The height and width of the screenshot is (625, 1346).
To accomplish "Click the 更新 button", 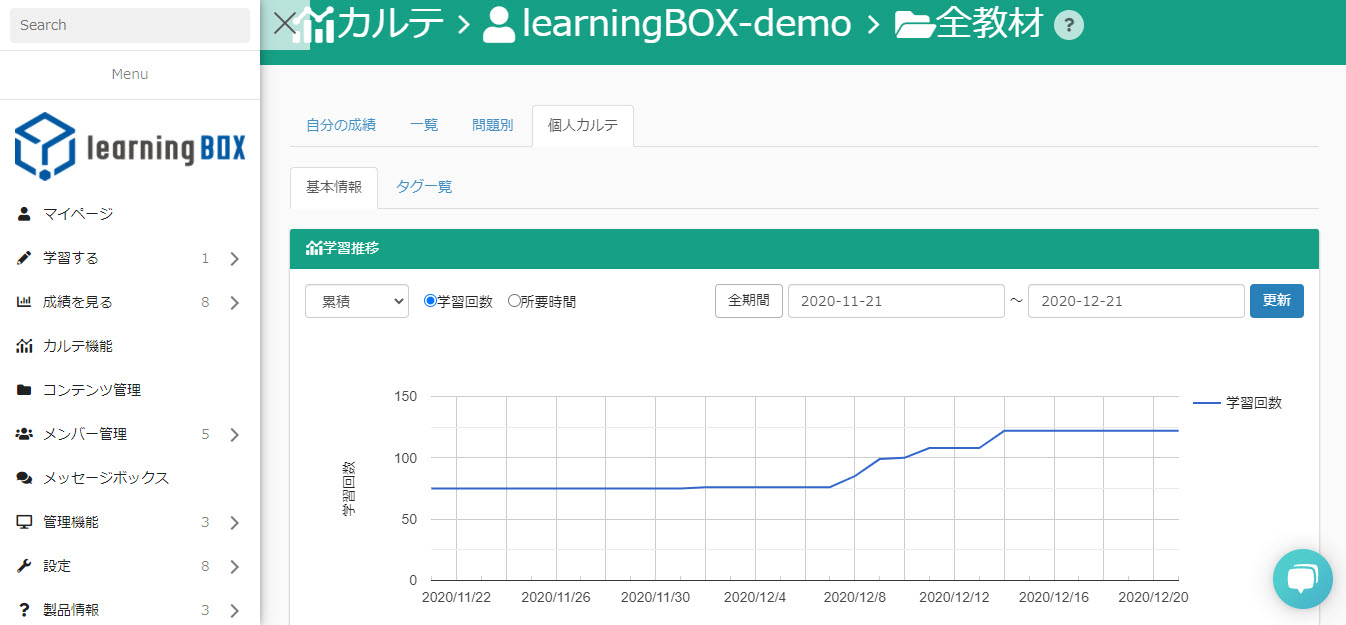I will pyautogui.click(x=1277, y=300).
